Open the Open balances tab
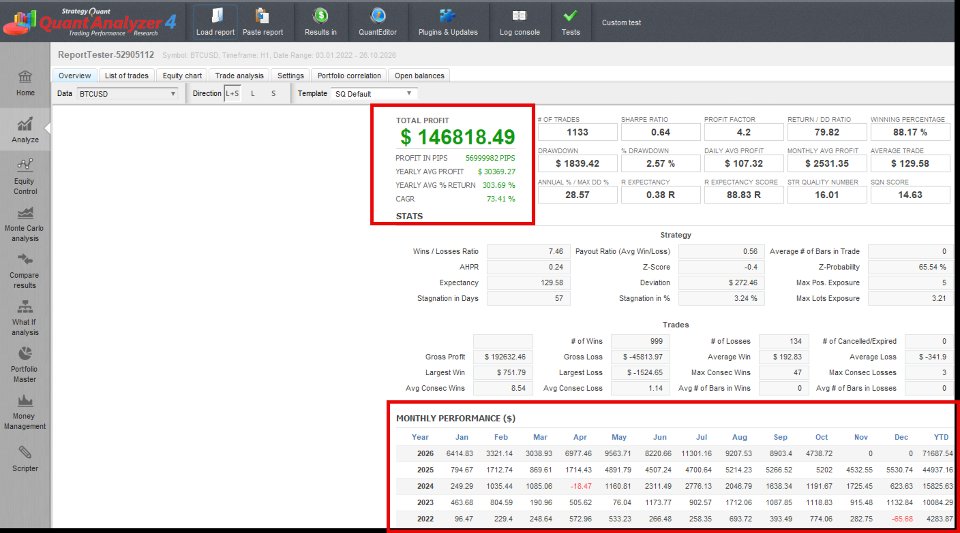This screenshot has height=533, width=960. [419, 75]
